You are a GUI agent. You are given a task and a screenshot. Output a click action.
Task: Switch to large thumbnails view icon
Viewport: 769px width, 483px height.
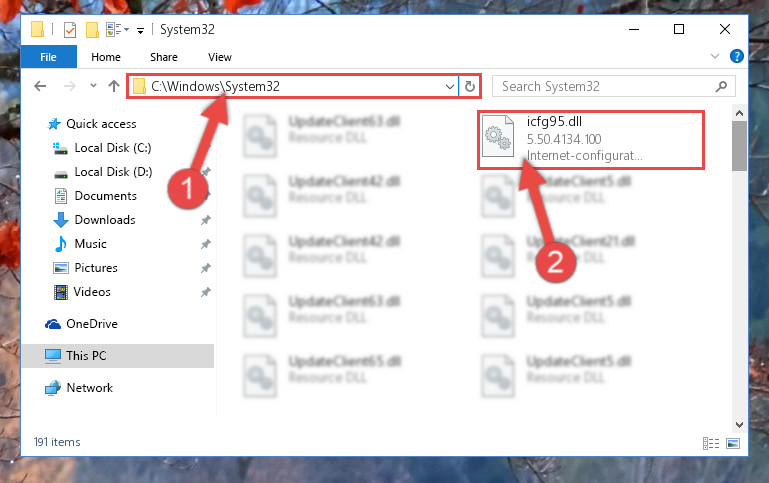coord(733,443)
